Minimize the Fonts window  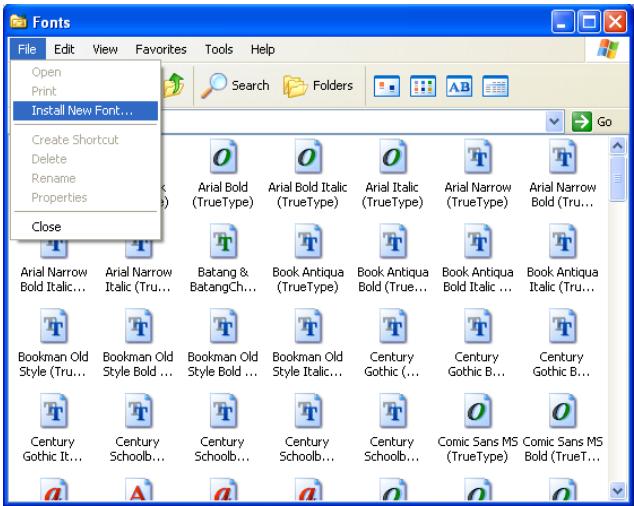click(x=562, y=22)
